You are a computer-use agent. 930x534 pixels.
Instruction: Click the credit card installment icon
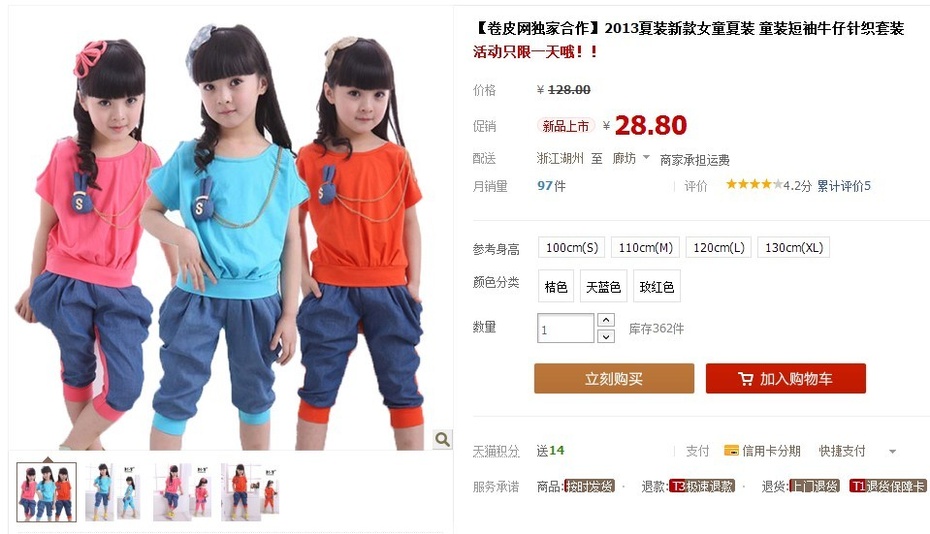coord(731,450)
